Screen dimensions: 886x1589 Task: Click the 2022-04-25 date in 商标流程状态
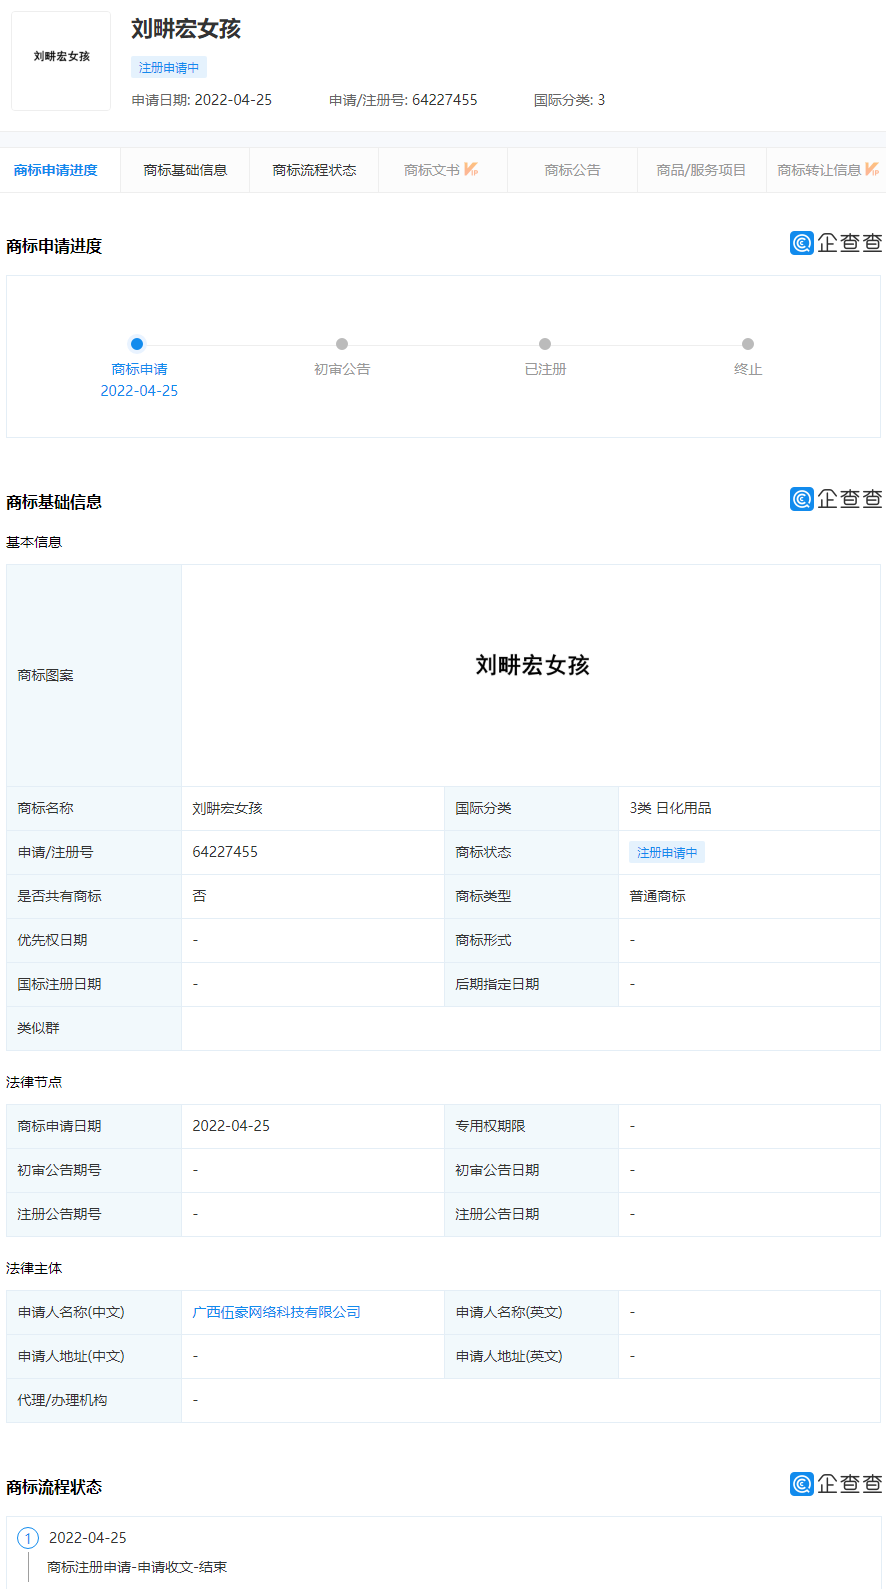88,1538
